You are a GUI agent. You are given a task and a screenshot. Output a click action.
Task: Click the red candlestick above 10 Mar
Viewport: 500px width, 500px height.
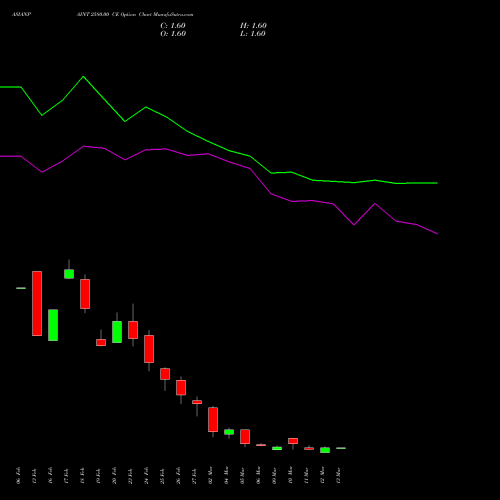click(293, 441)
